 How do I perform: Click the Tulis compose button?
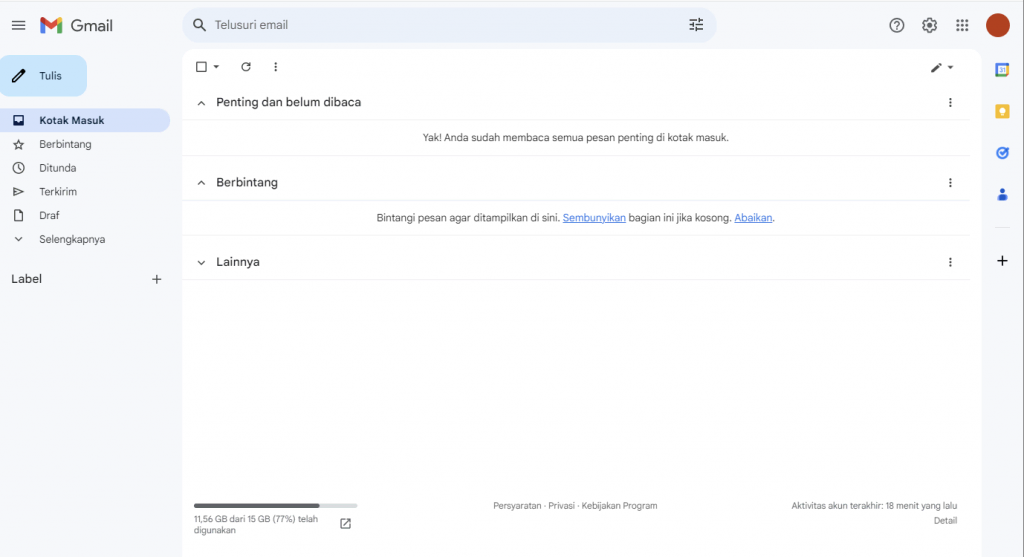pyautogui.click(x=43, y=76)
